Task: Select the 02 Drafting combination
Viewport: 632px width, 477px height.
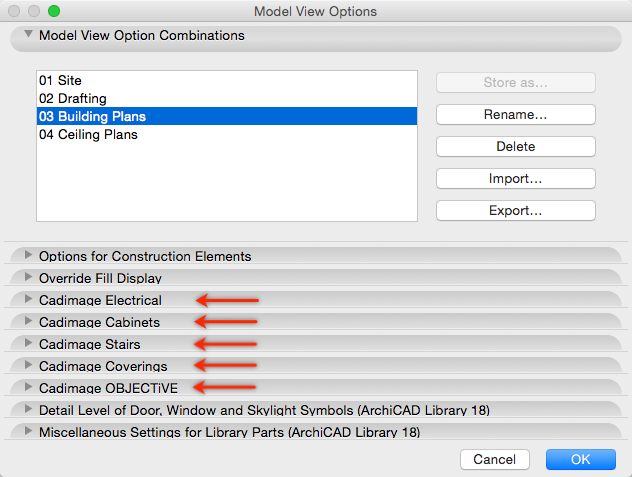Action: click(x=227, y=98)
